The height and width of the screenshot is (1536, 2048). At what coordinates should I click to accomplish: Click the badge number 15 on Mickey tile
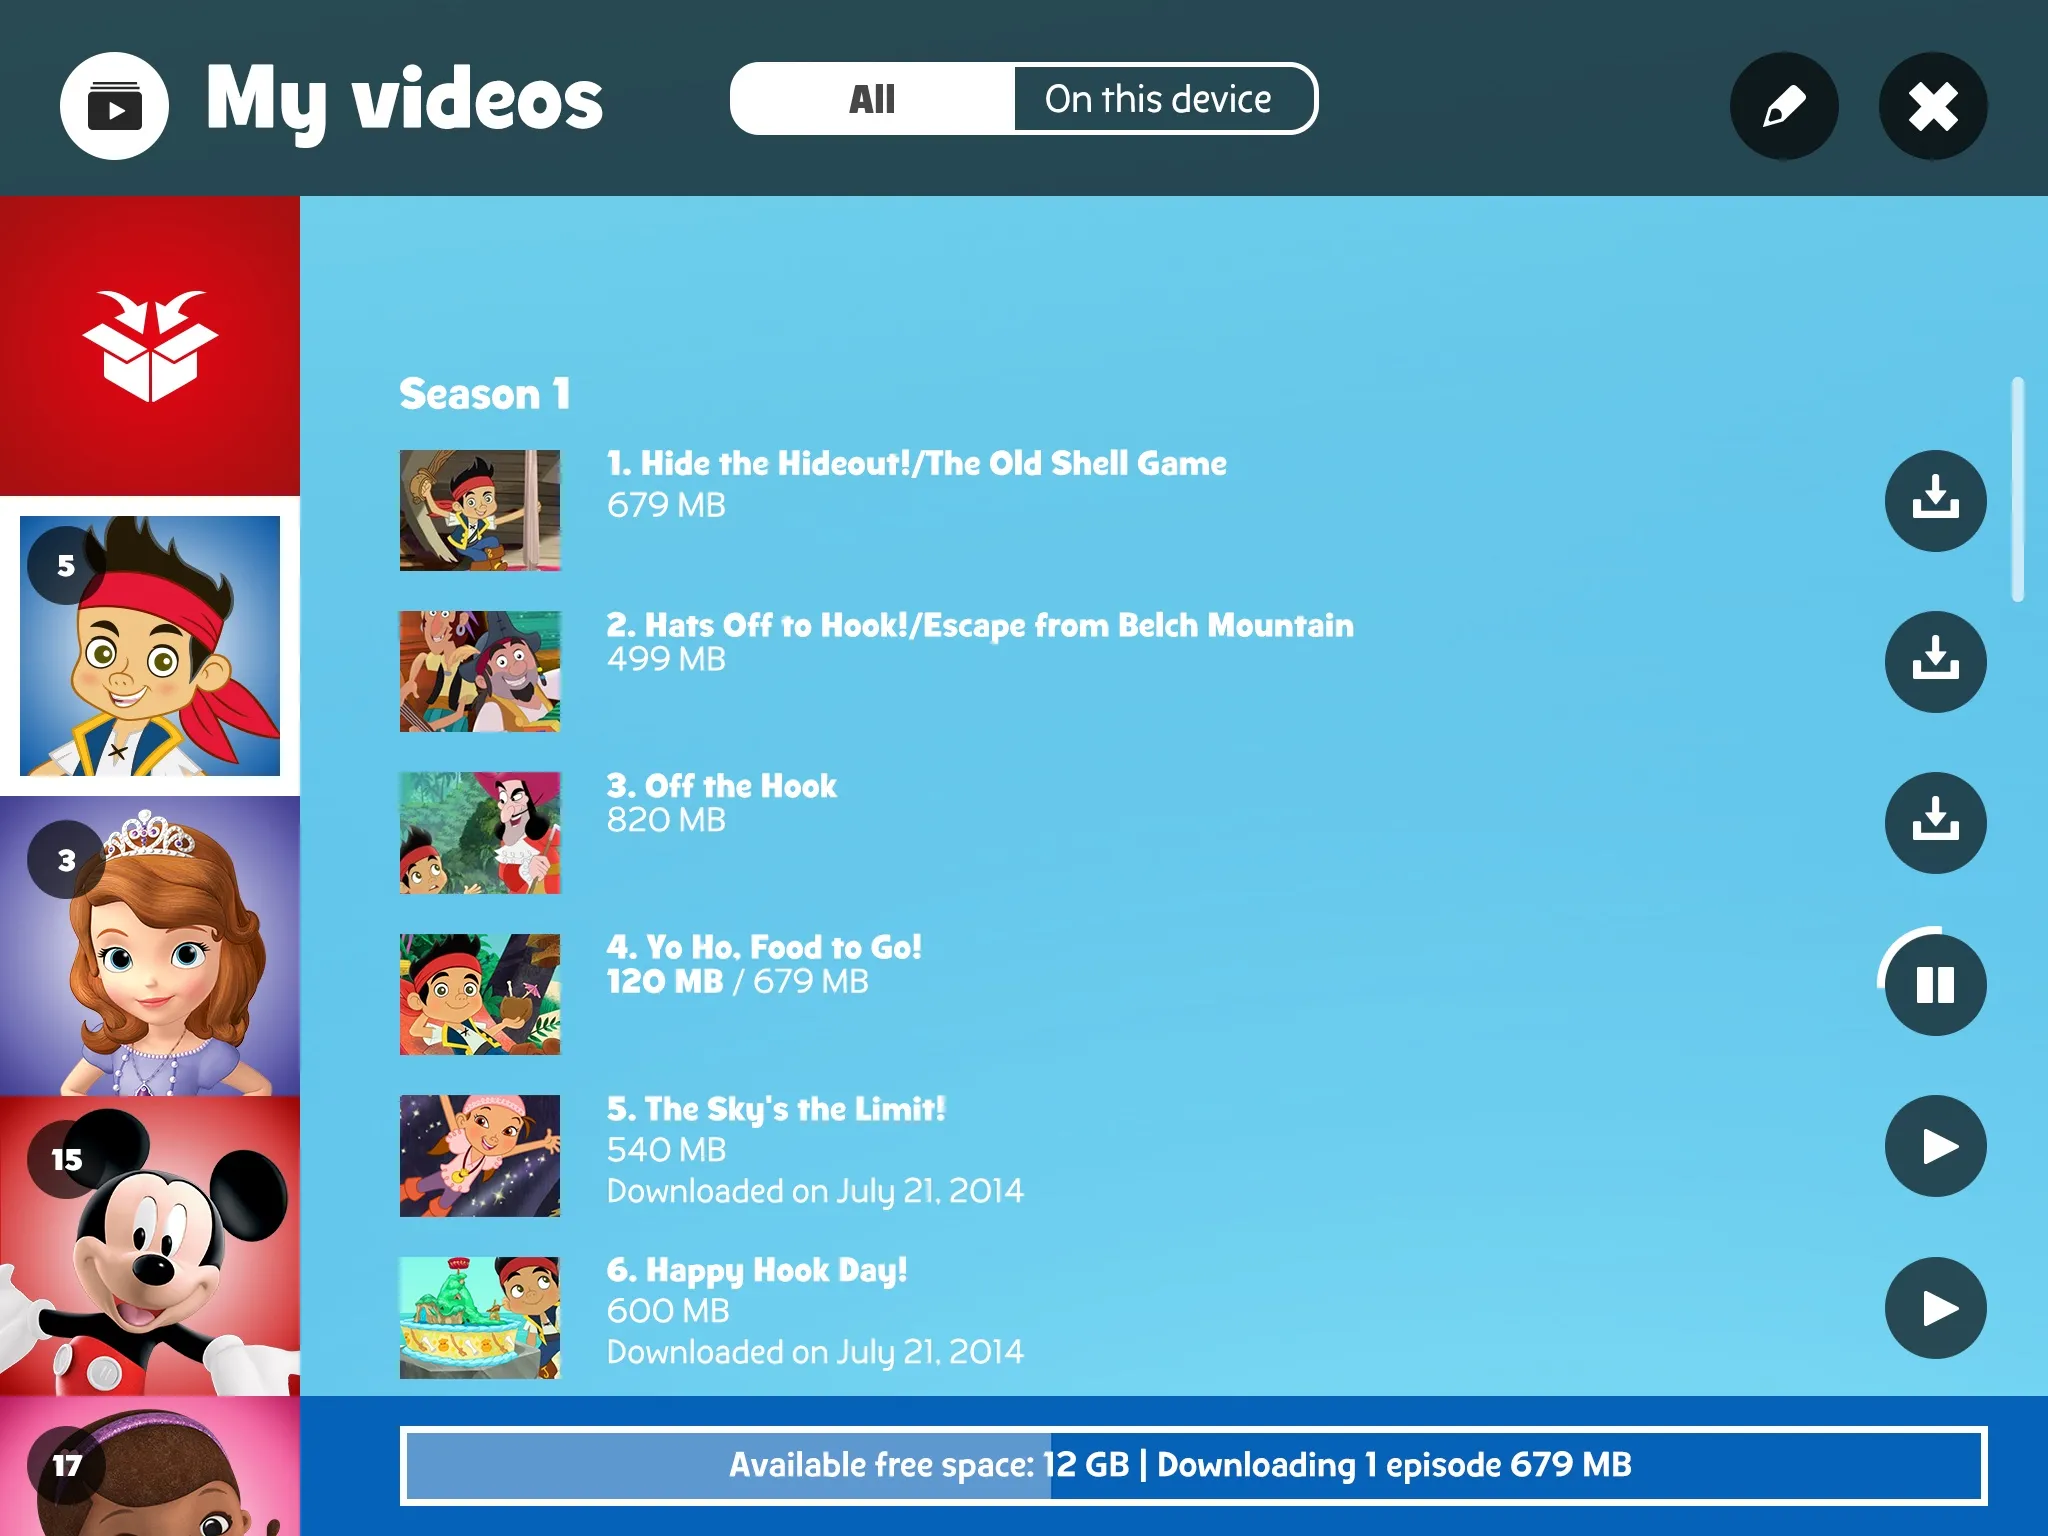coord(67,1160)
